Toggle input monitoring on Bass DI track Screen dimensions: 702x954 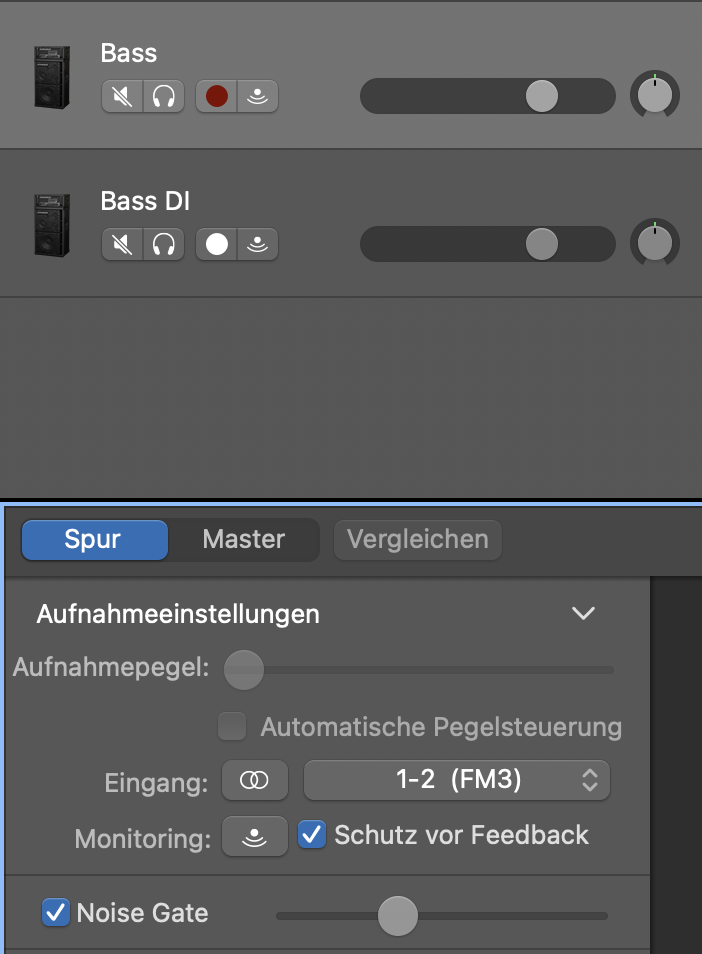coord(258,244)
